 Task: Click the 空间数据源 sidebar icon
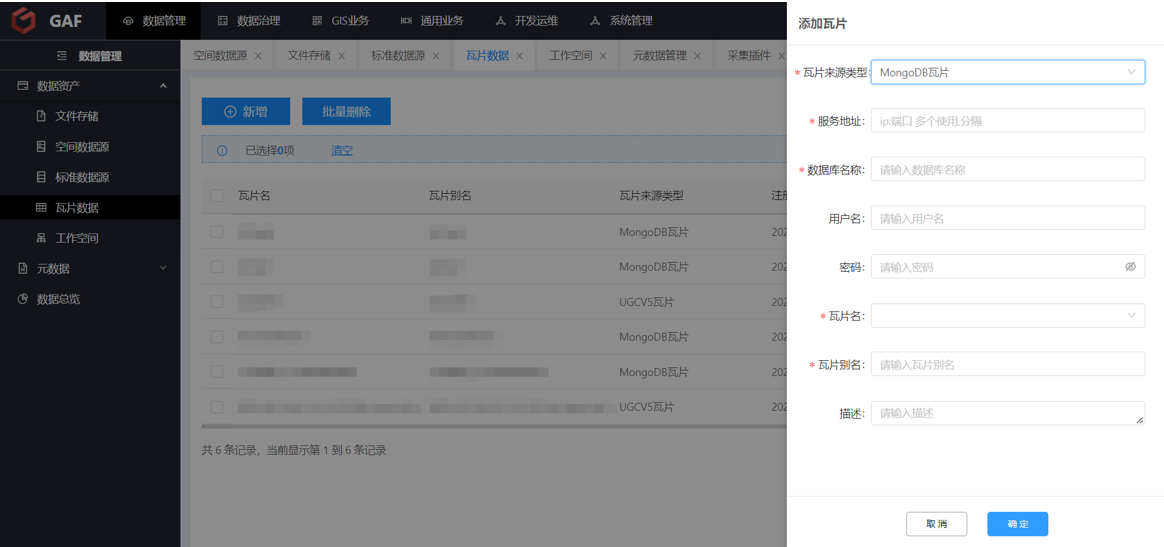pos(41,146)
